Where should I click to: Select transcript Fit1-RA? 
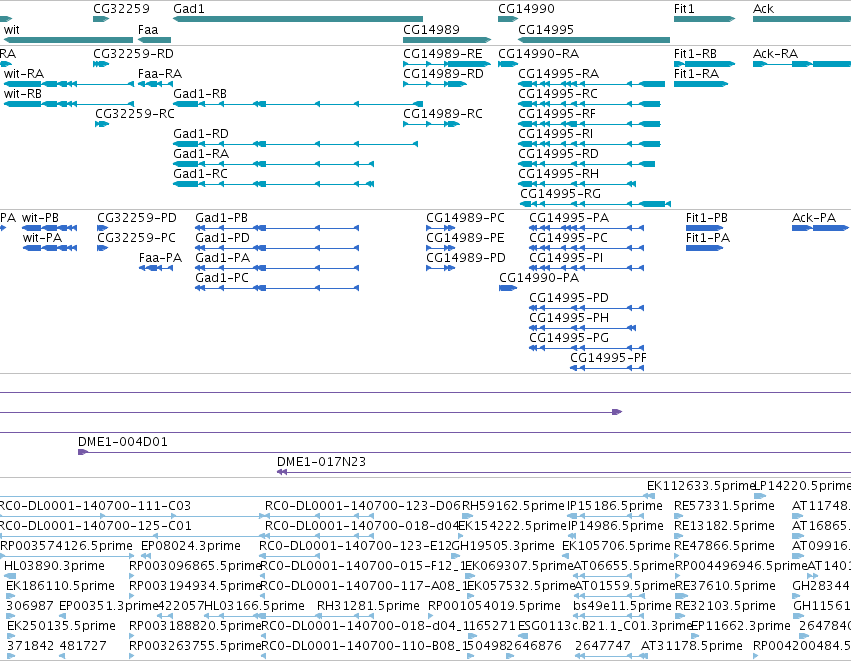(x=696, y=74)
